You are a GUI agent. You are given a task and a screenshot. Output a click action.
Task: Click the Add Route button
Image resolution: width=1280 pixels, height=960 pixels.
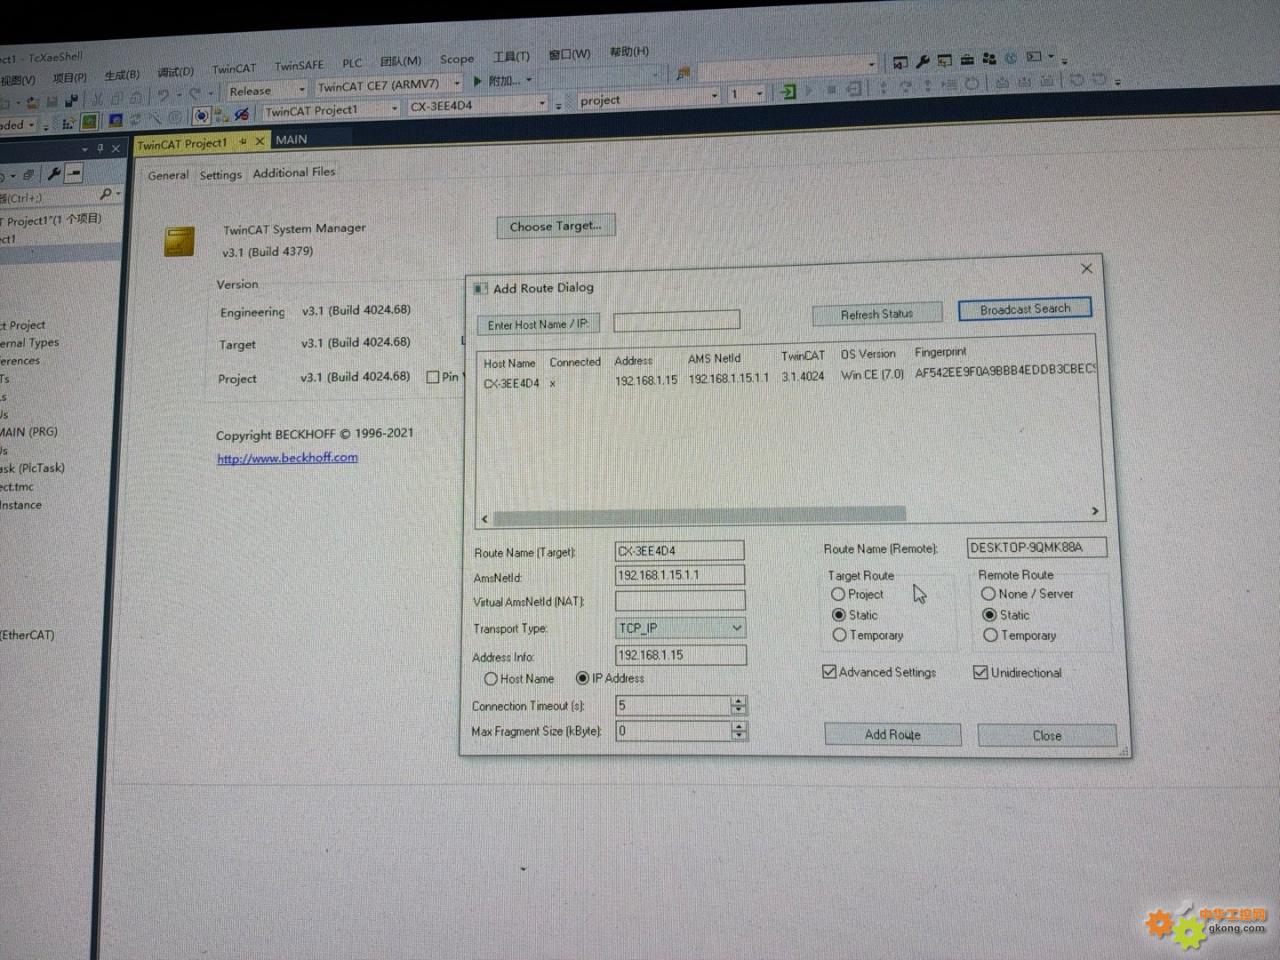point(892,735)
